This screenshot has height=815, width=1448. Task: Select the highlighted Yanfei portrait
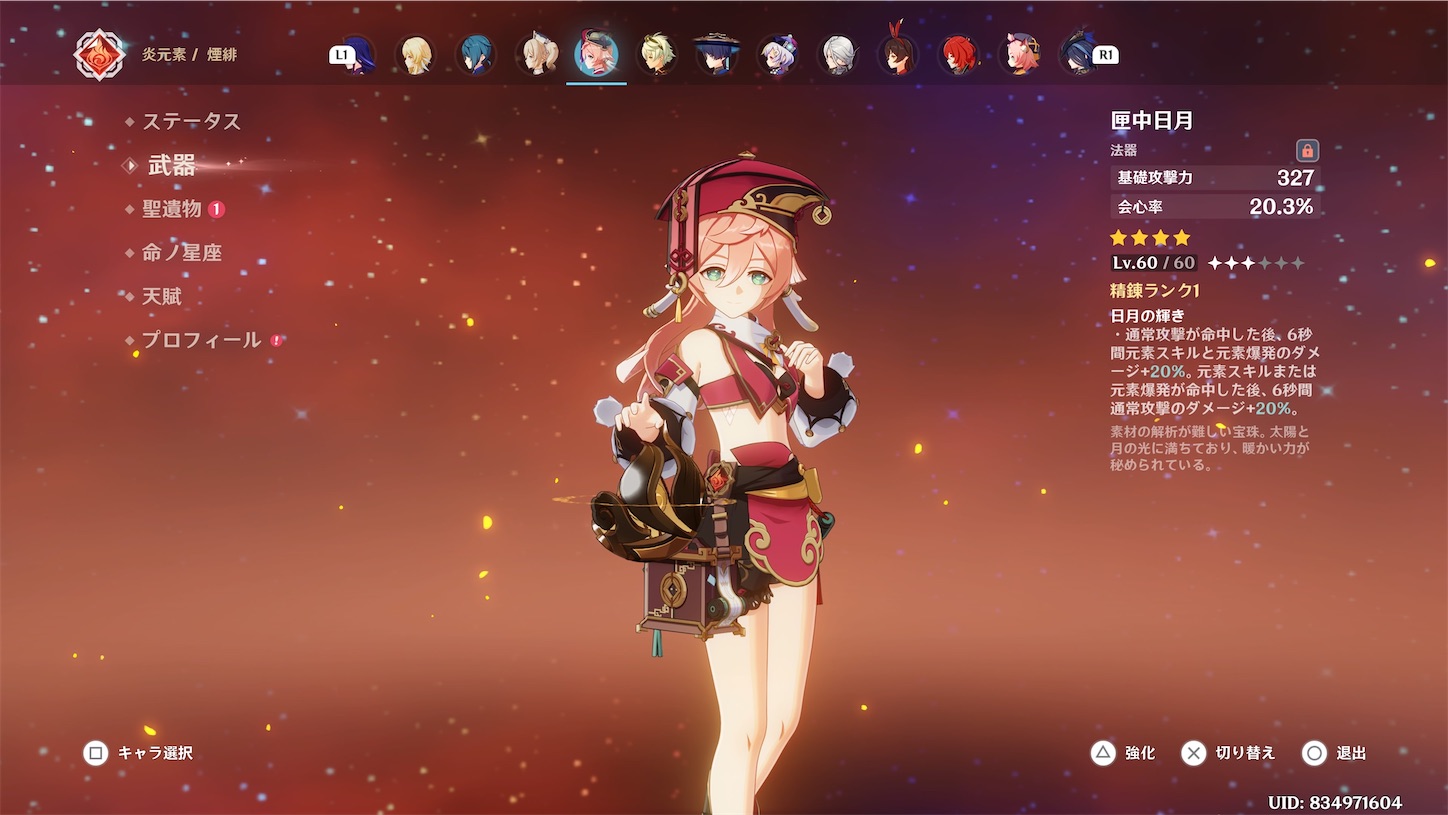click(x=596, y=55)
